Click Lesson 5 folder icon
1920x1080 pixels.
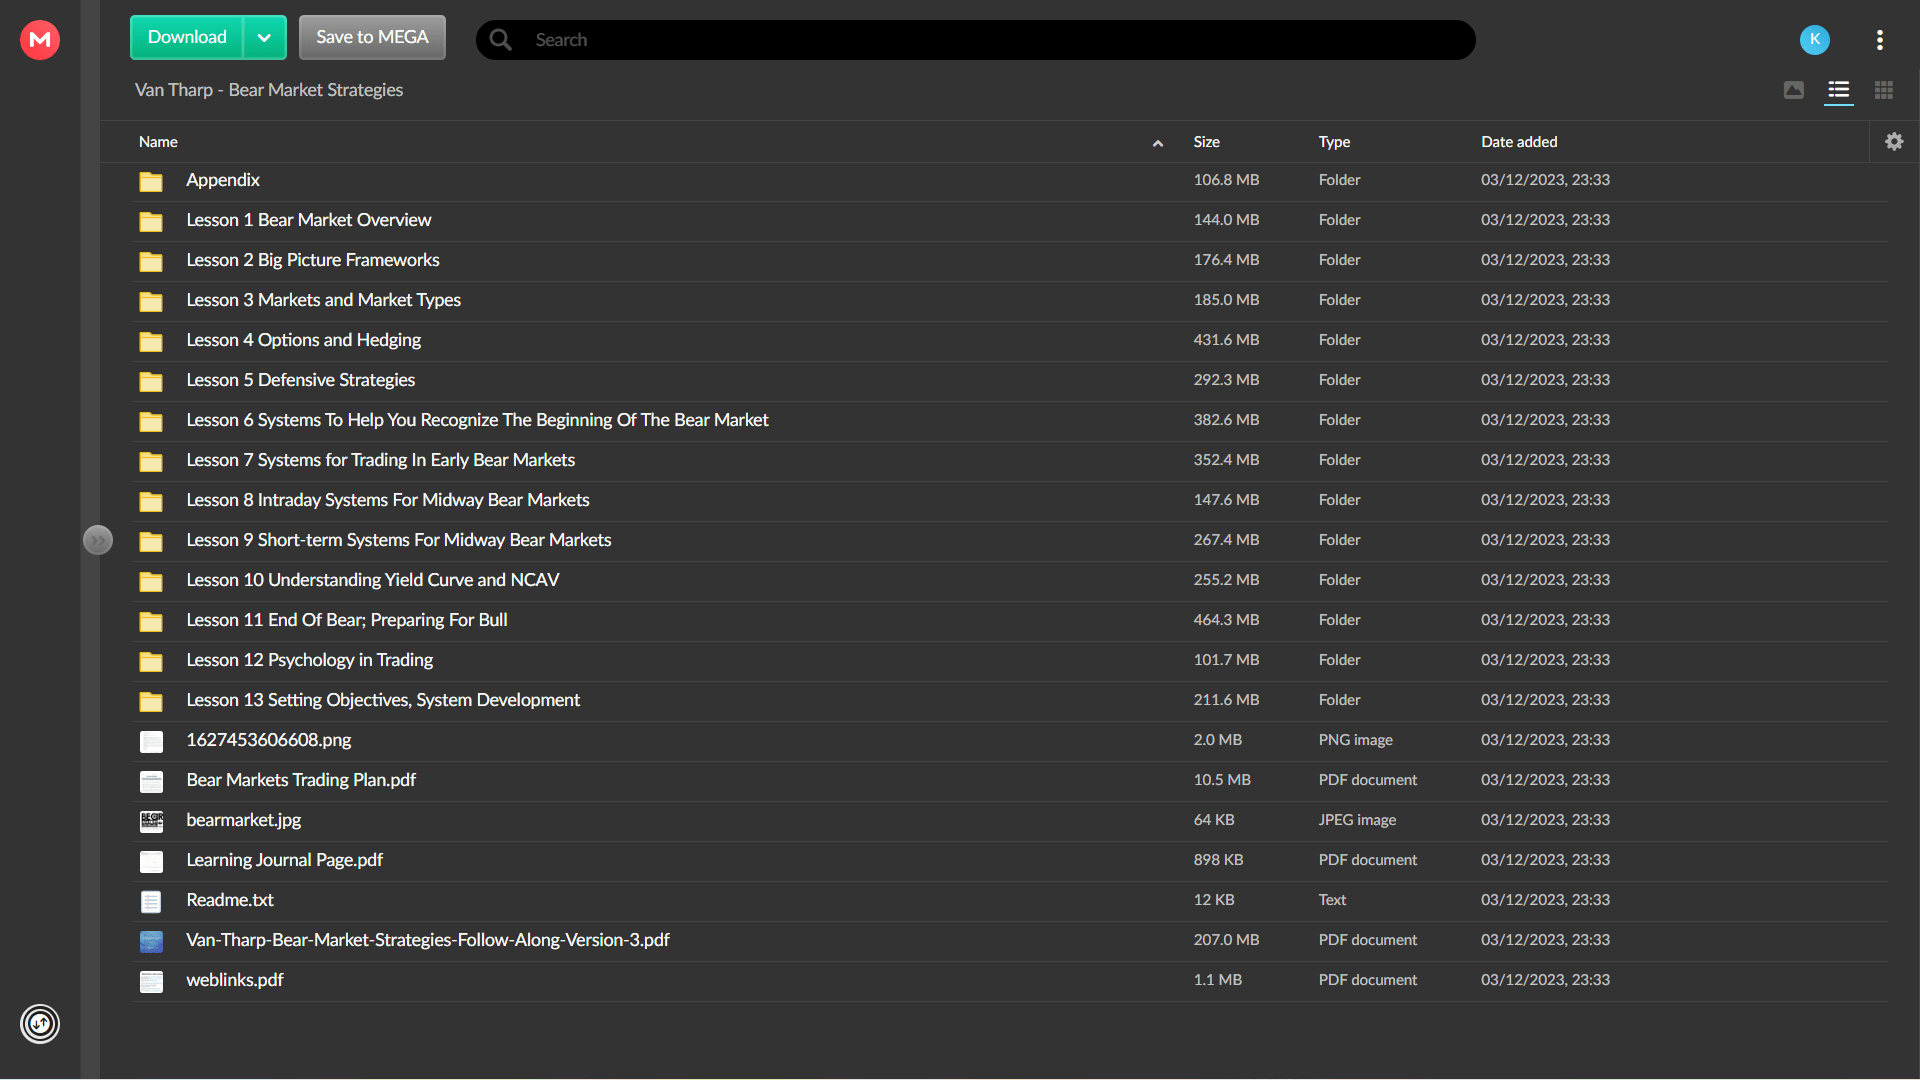pyautogui.click(x=151, y=381)
